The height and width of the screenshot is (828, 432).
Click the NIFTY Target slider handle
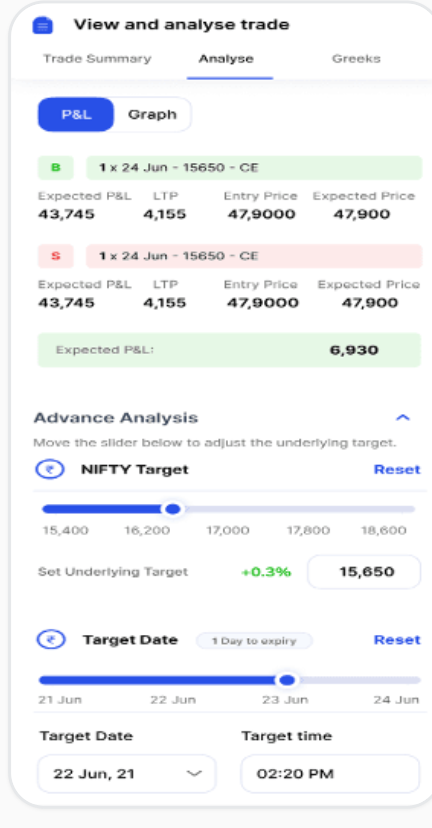[173, 509]
